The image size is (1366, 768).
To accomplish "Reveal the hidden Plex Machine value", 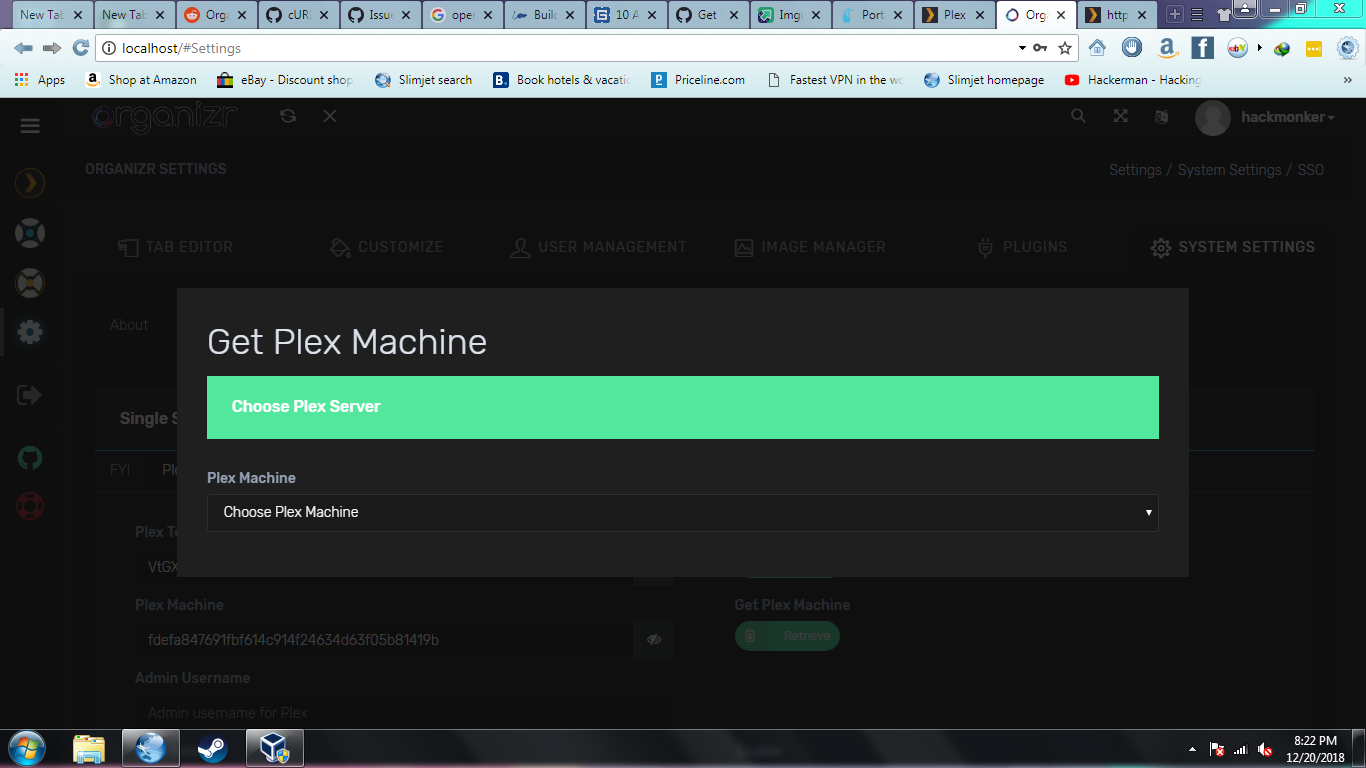I will (653, 640).
